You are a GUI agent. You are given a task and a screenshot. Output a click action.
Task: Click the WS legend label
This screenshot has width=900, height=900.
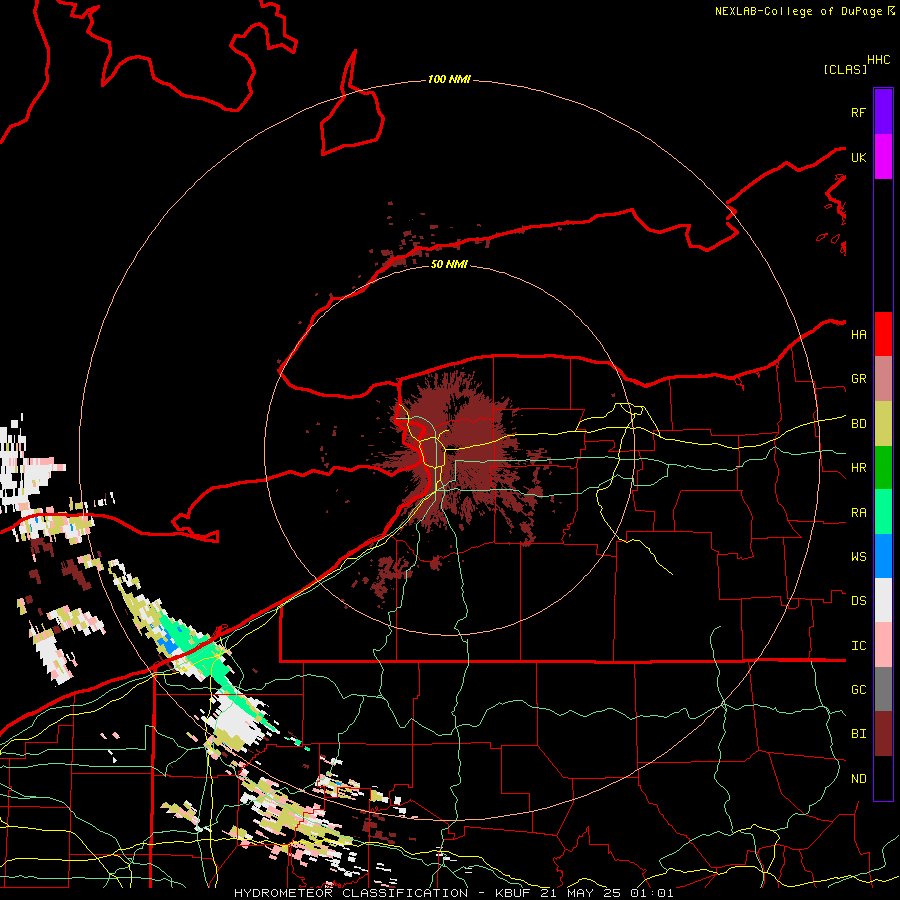pyautogui.click(x=858, y=556)
